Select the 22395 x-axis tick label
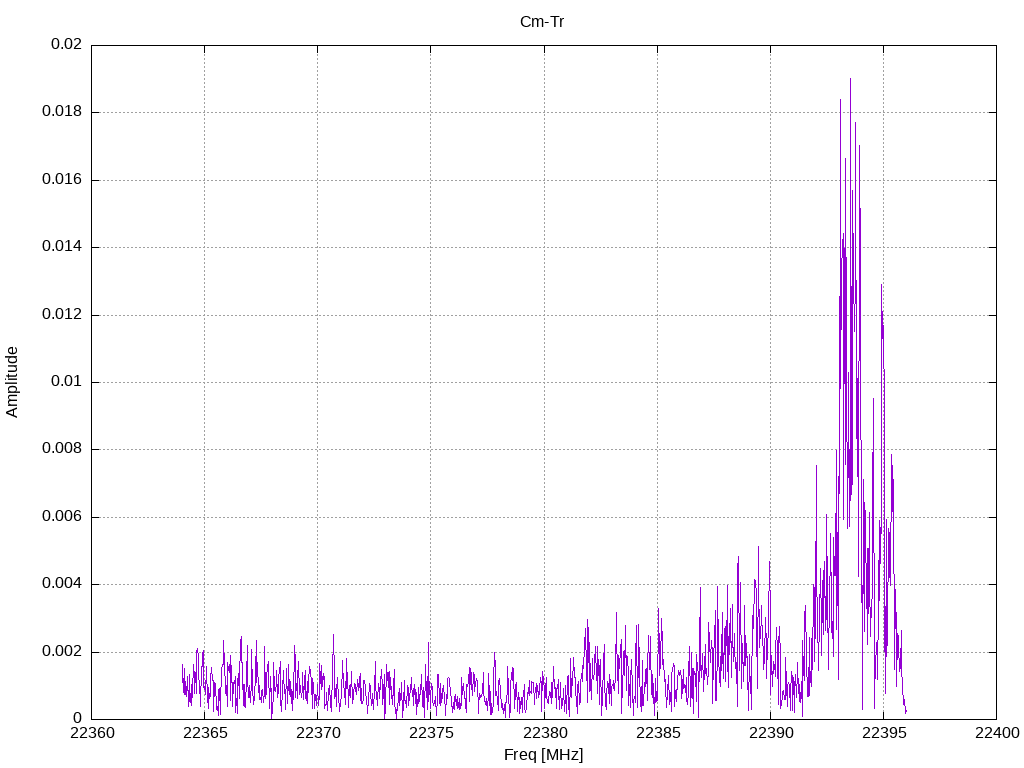 pos(883,733)
